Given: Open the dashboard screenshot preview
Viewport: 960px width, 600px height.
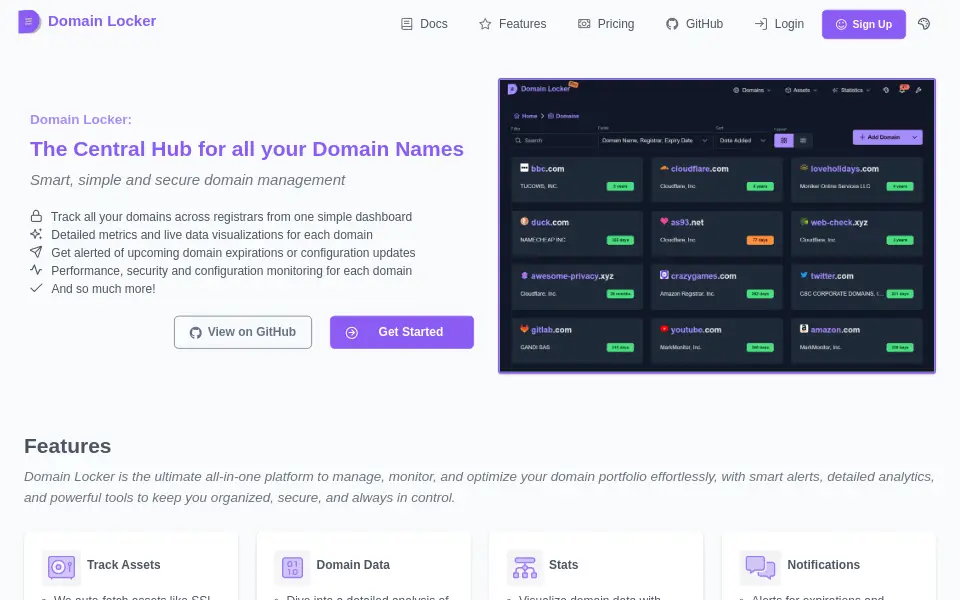Looking at the screenshot, I should tap(717, 226).
